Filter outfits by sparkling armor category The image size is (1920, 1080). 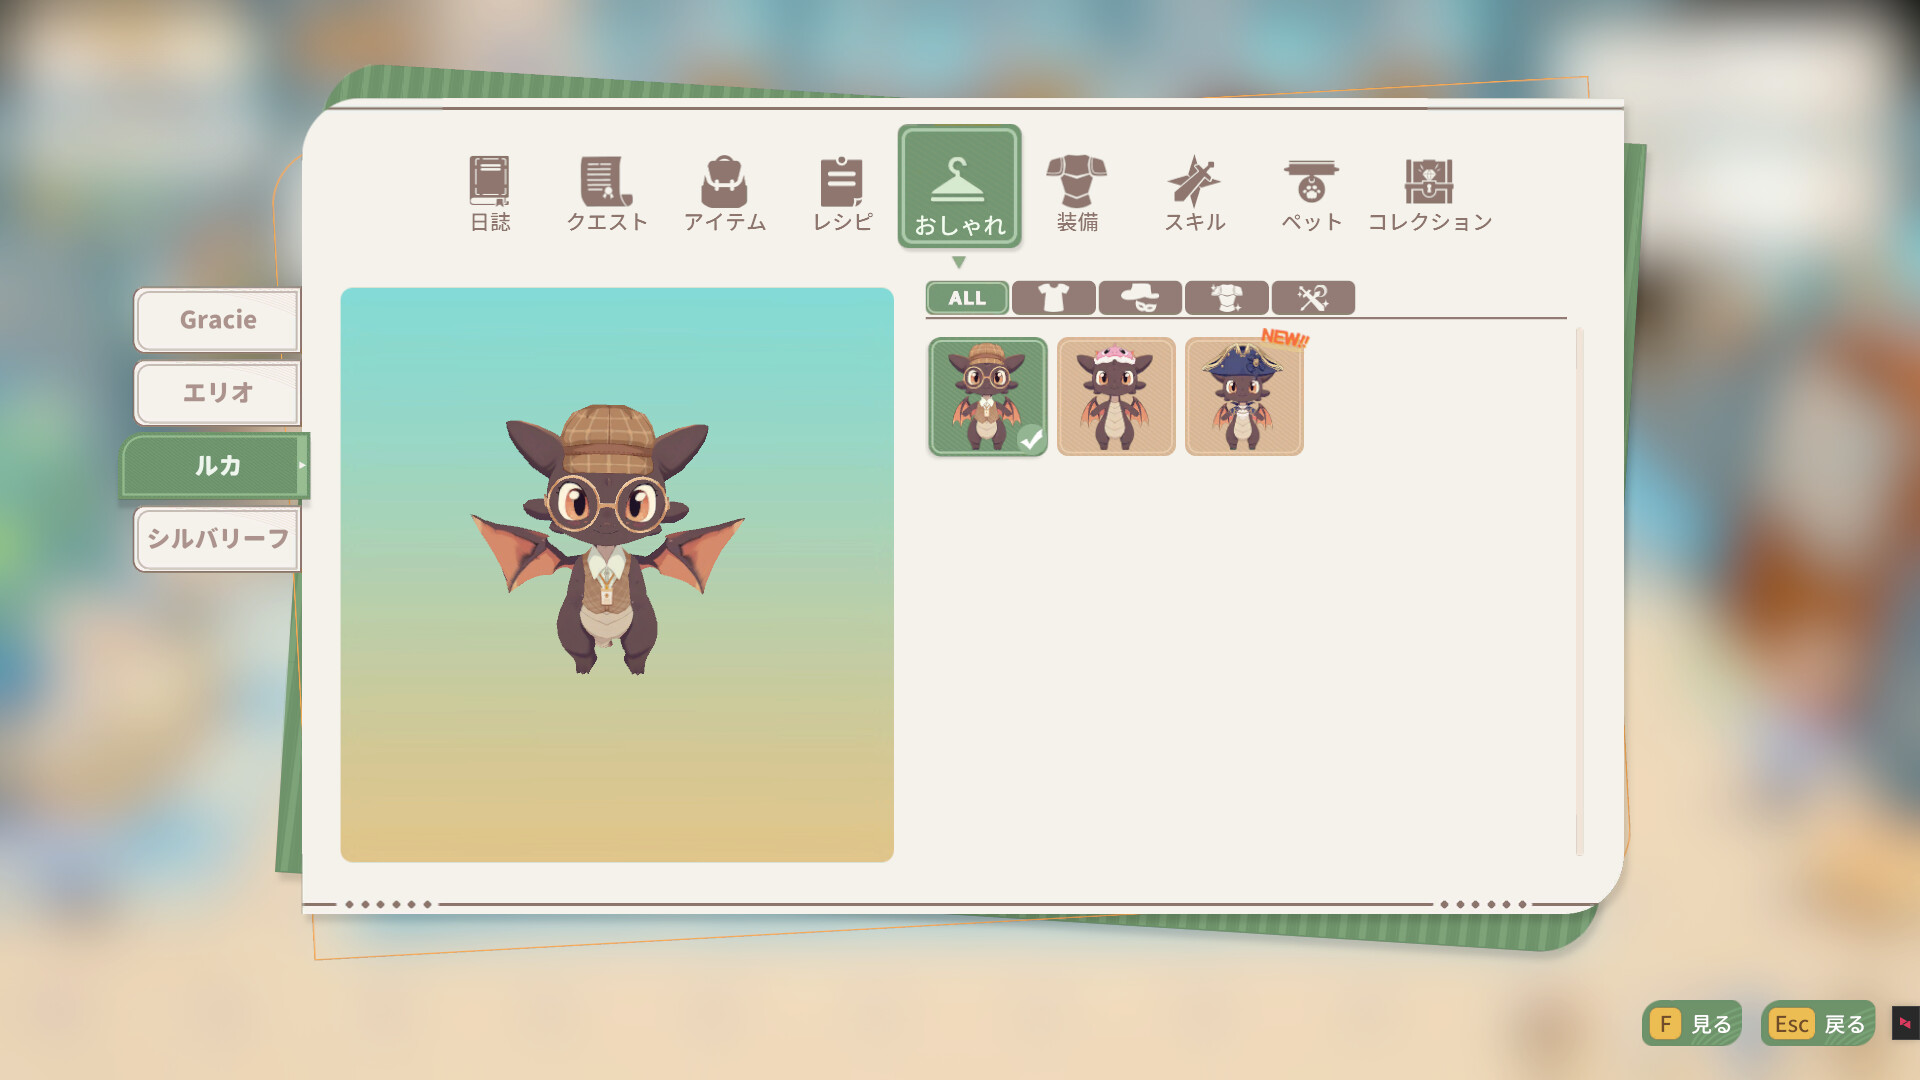(1226, 298)
